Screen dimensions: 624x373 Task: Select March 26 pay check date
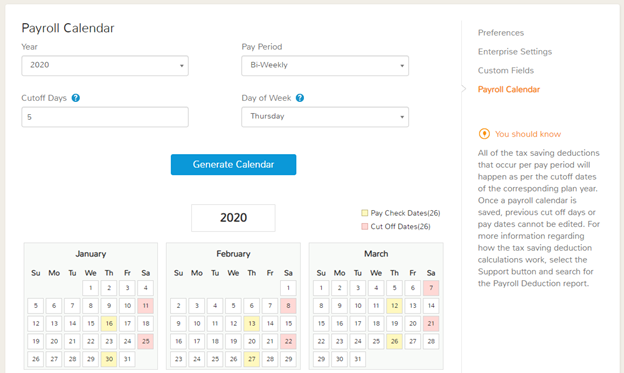[x=394, y=341]
